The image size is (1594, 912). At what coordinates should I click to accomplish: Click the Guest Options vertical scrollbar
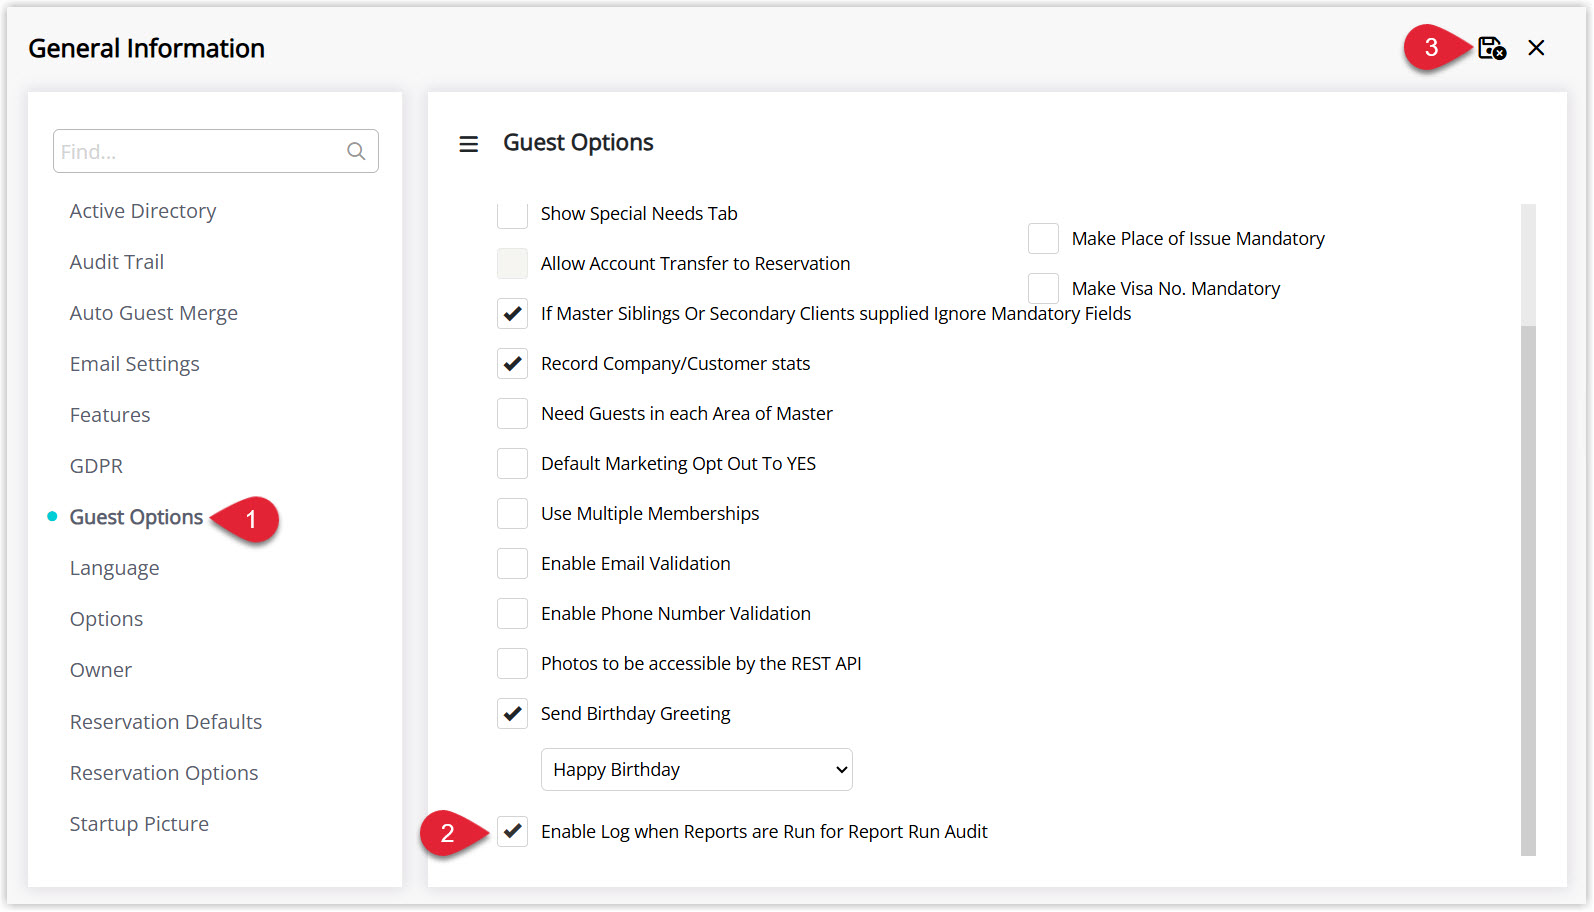[x=1528, y=590]
